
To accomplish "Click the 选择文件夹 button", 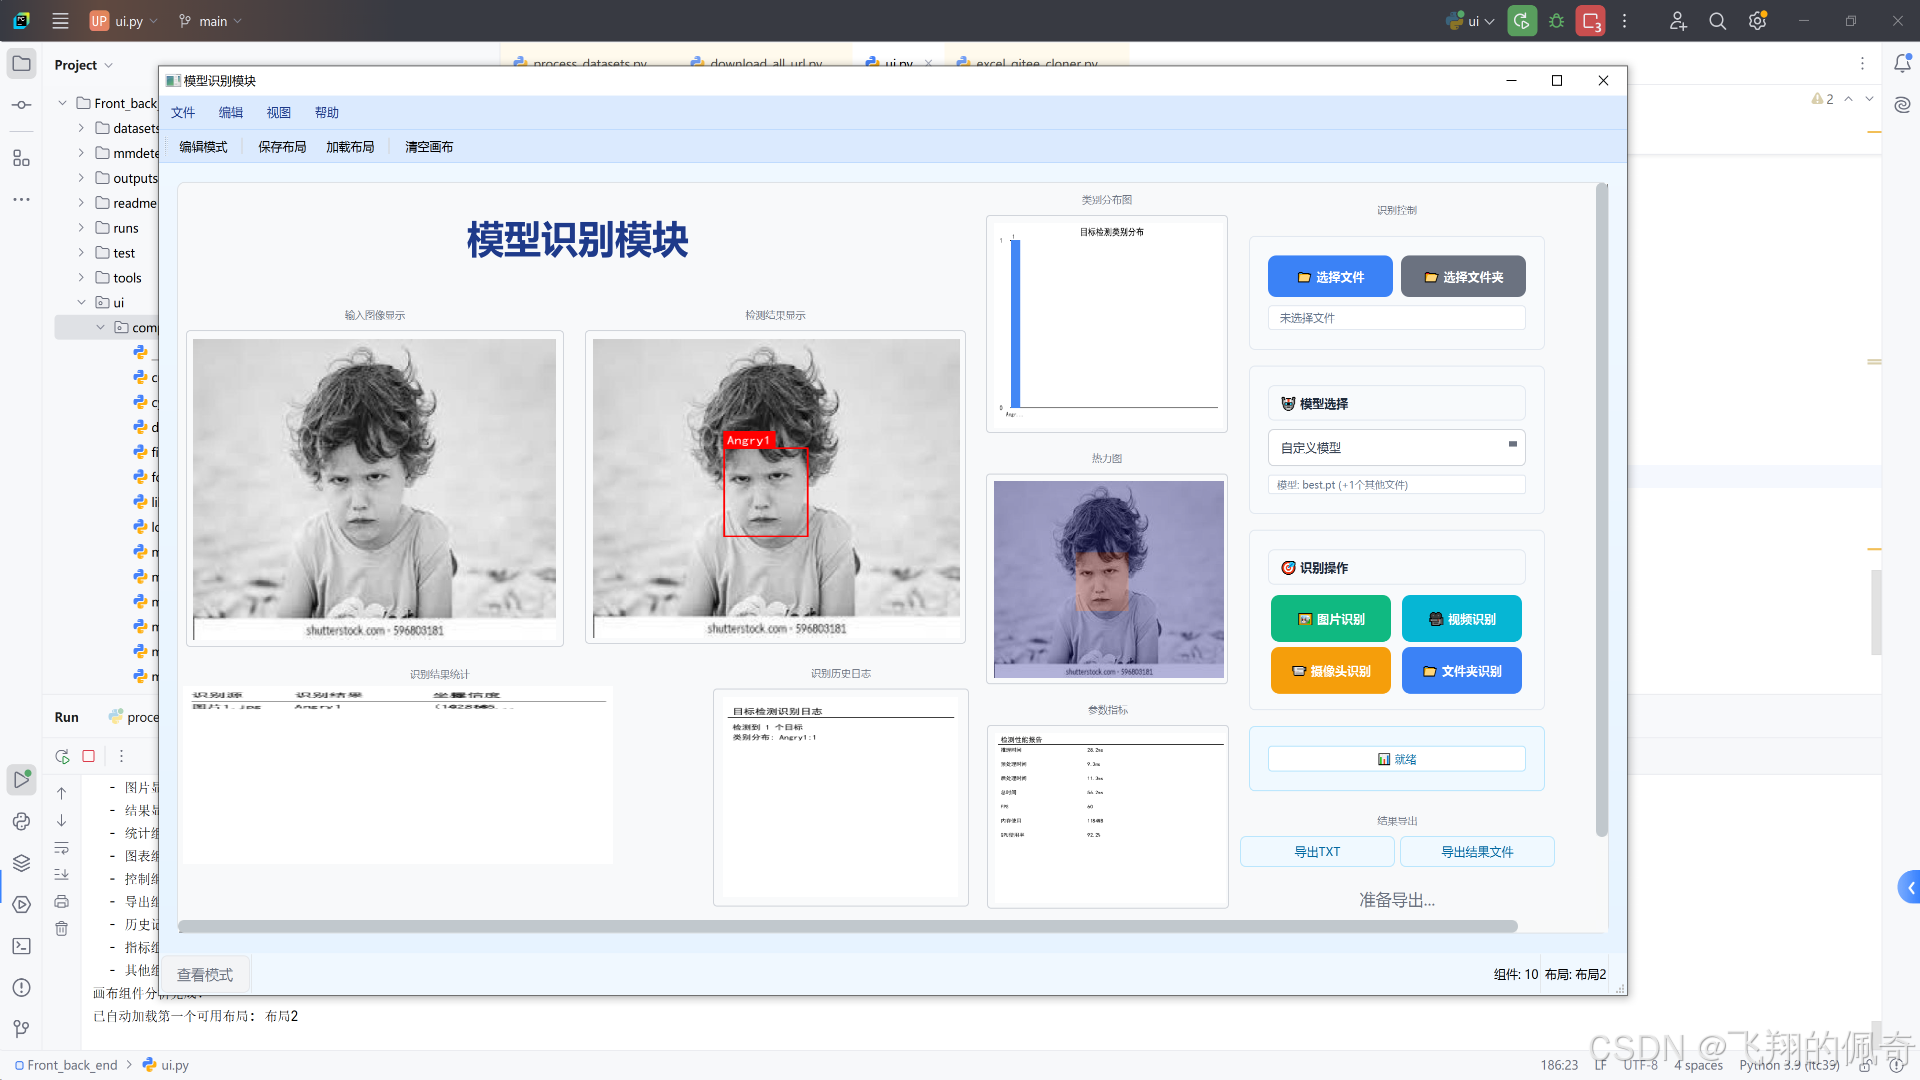I will (1463, 277).
